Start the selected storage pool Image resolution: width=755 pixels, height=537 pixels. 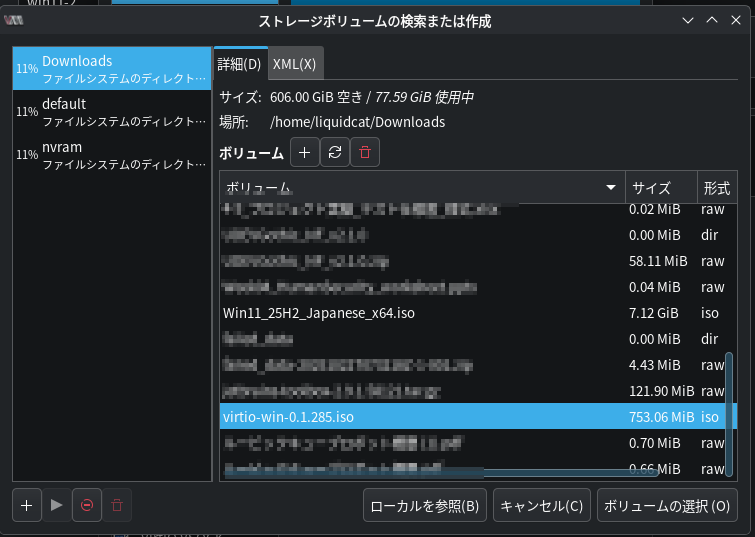point(56,505)
